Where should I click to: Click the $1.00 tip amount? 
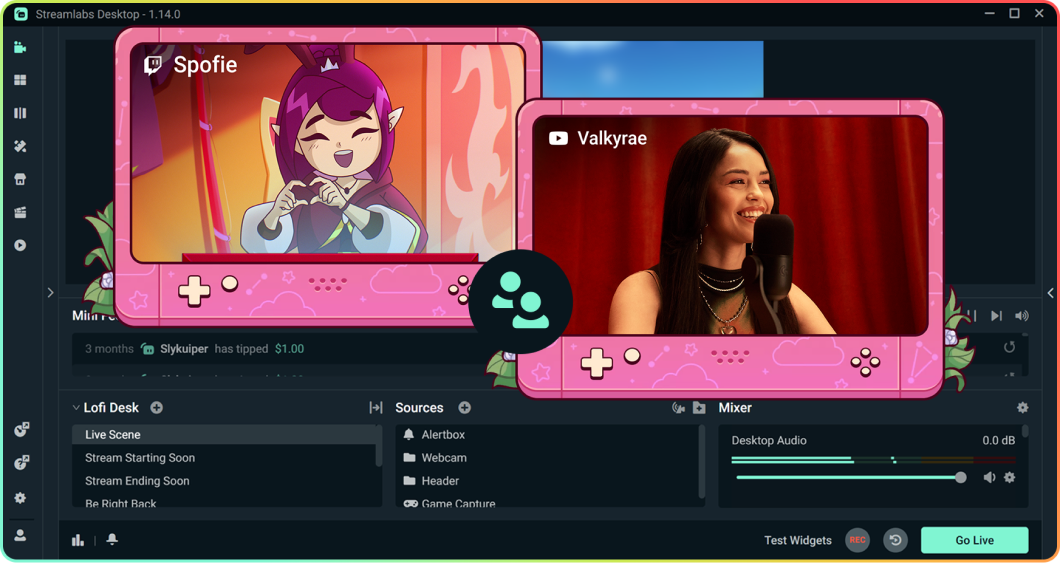[289, 349]
